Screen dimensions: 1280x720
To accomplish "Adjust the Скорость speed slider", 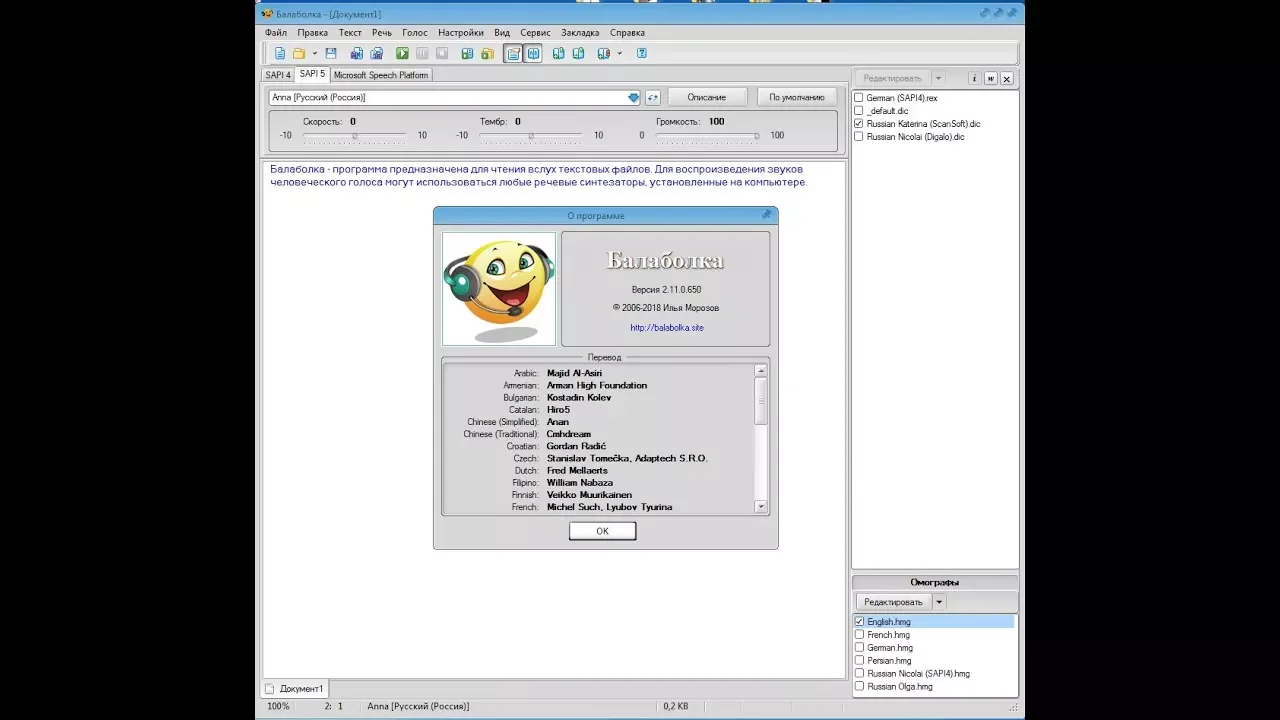I will 355,135.
